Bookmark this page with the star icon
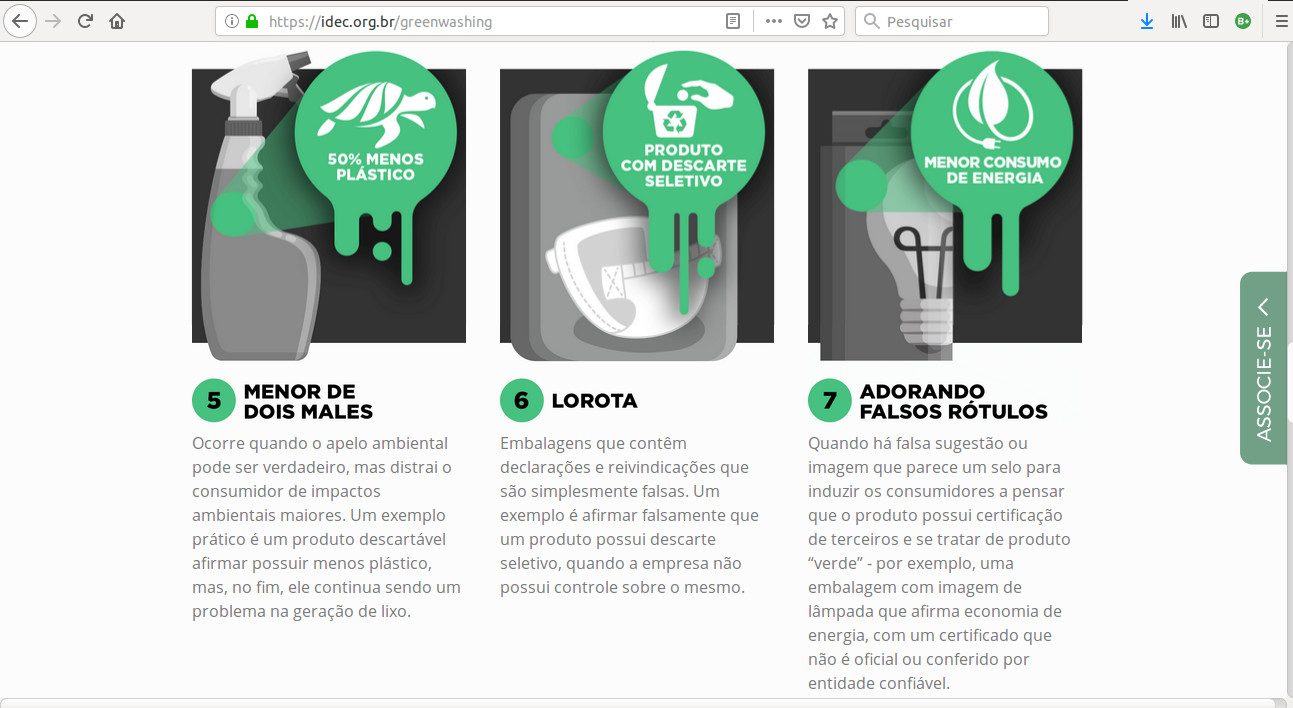1293x708 pixels. click(829, 21)
